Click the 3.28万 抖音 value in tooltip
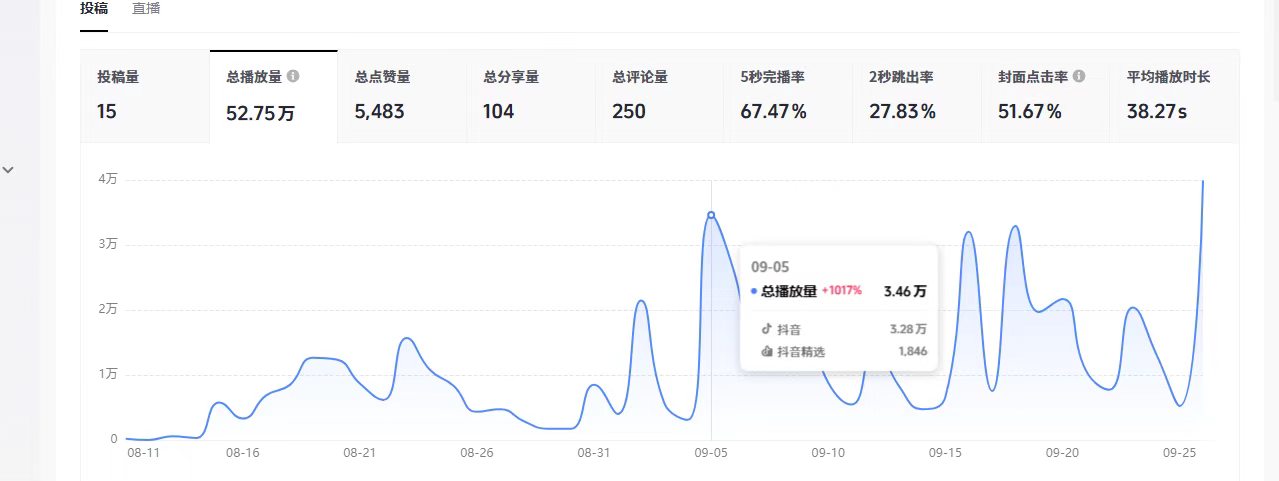Screen dimensions: 1279x481 [908, 329]
